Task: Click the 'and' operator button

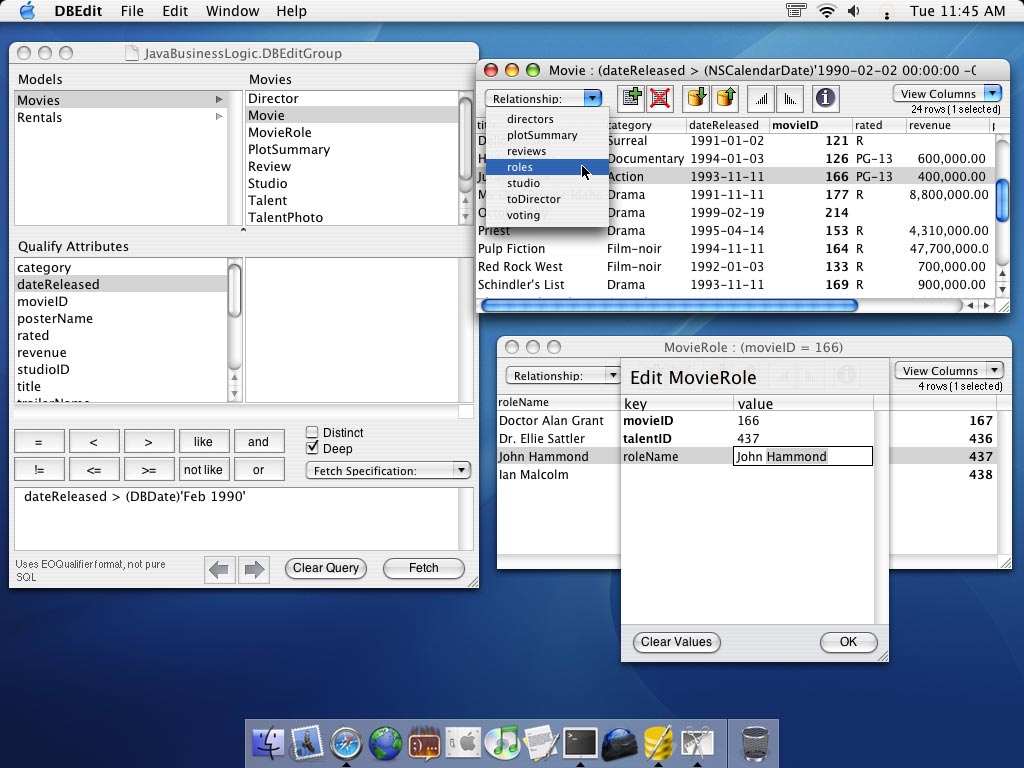Action: [x=258, y=441]
